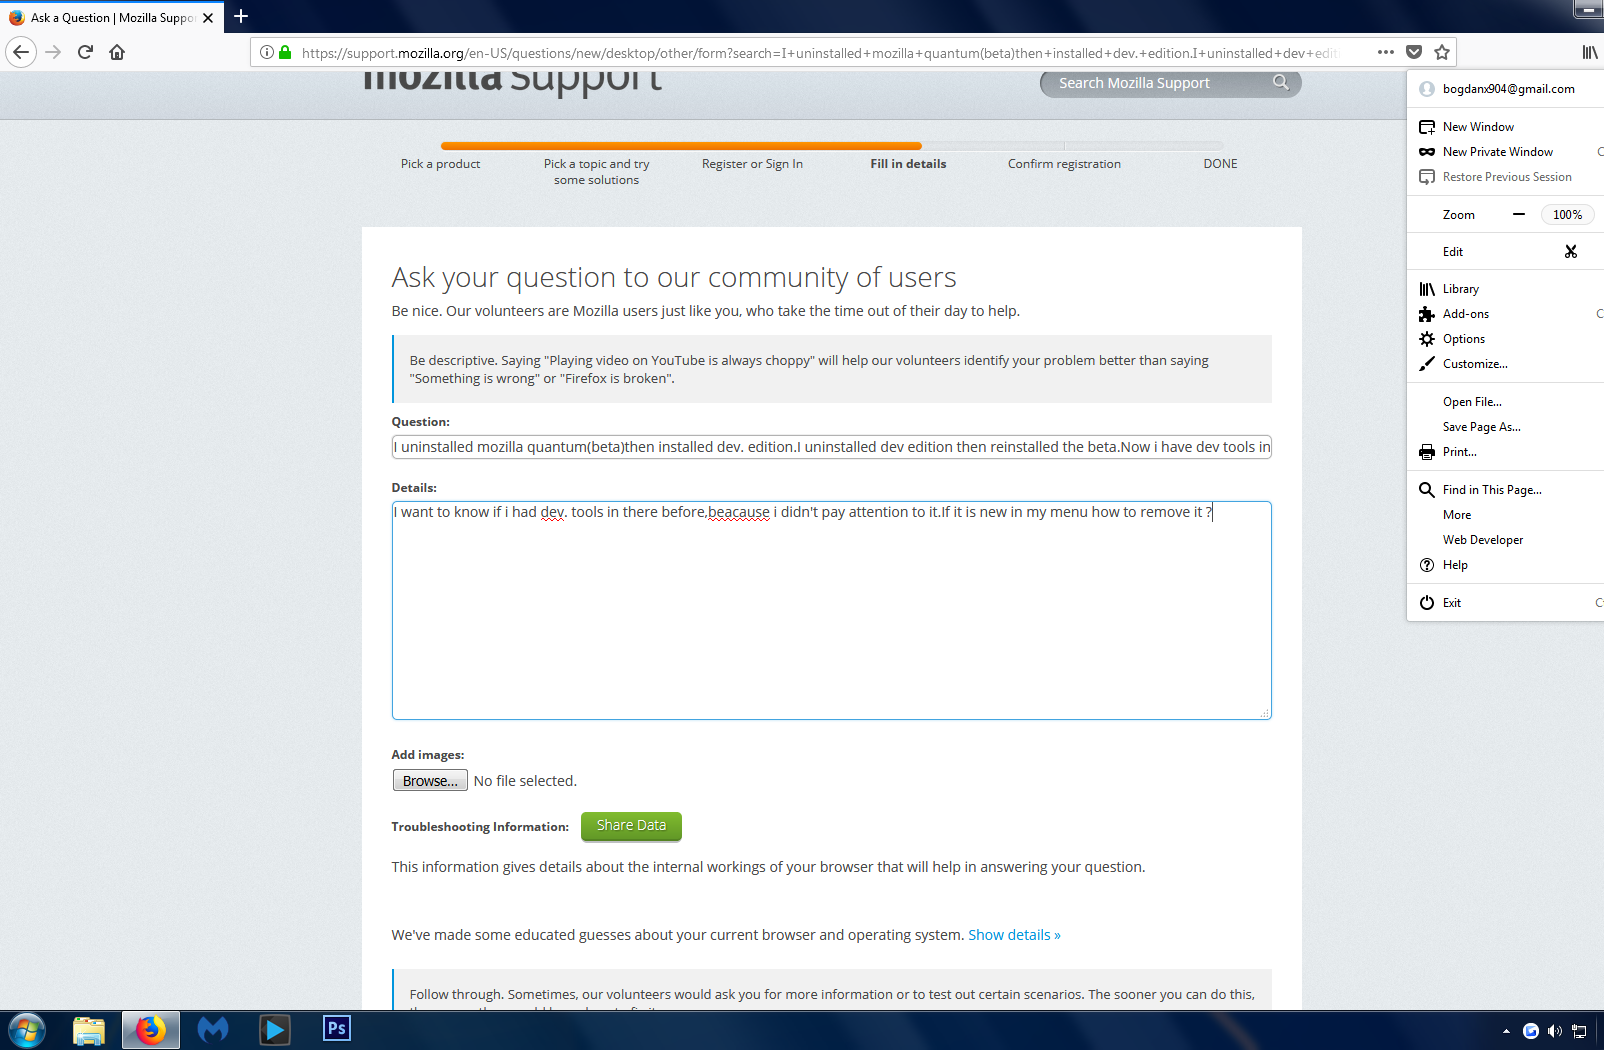The height and width of the screenshot is (1050, 1604).
Task: Go back to the previous page
Action: click(21, 52)
